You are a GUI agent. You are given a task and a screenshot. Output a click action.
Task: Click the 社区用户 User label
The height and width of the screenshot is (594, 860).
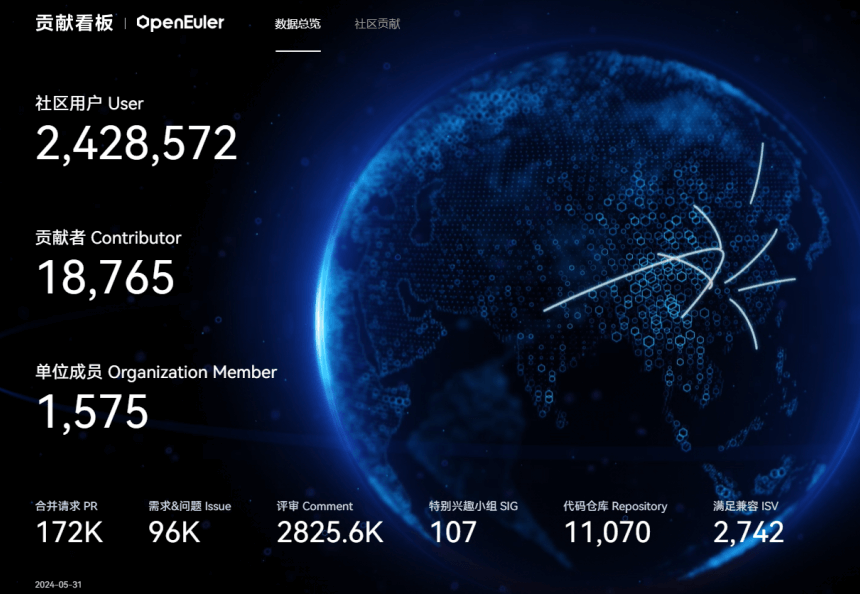pos(90,103)
